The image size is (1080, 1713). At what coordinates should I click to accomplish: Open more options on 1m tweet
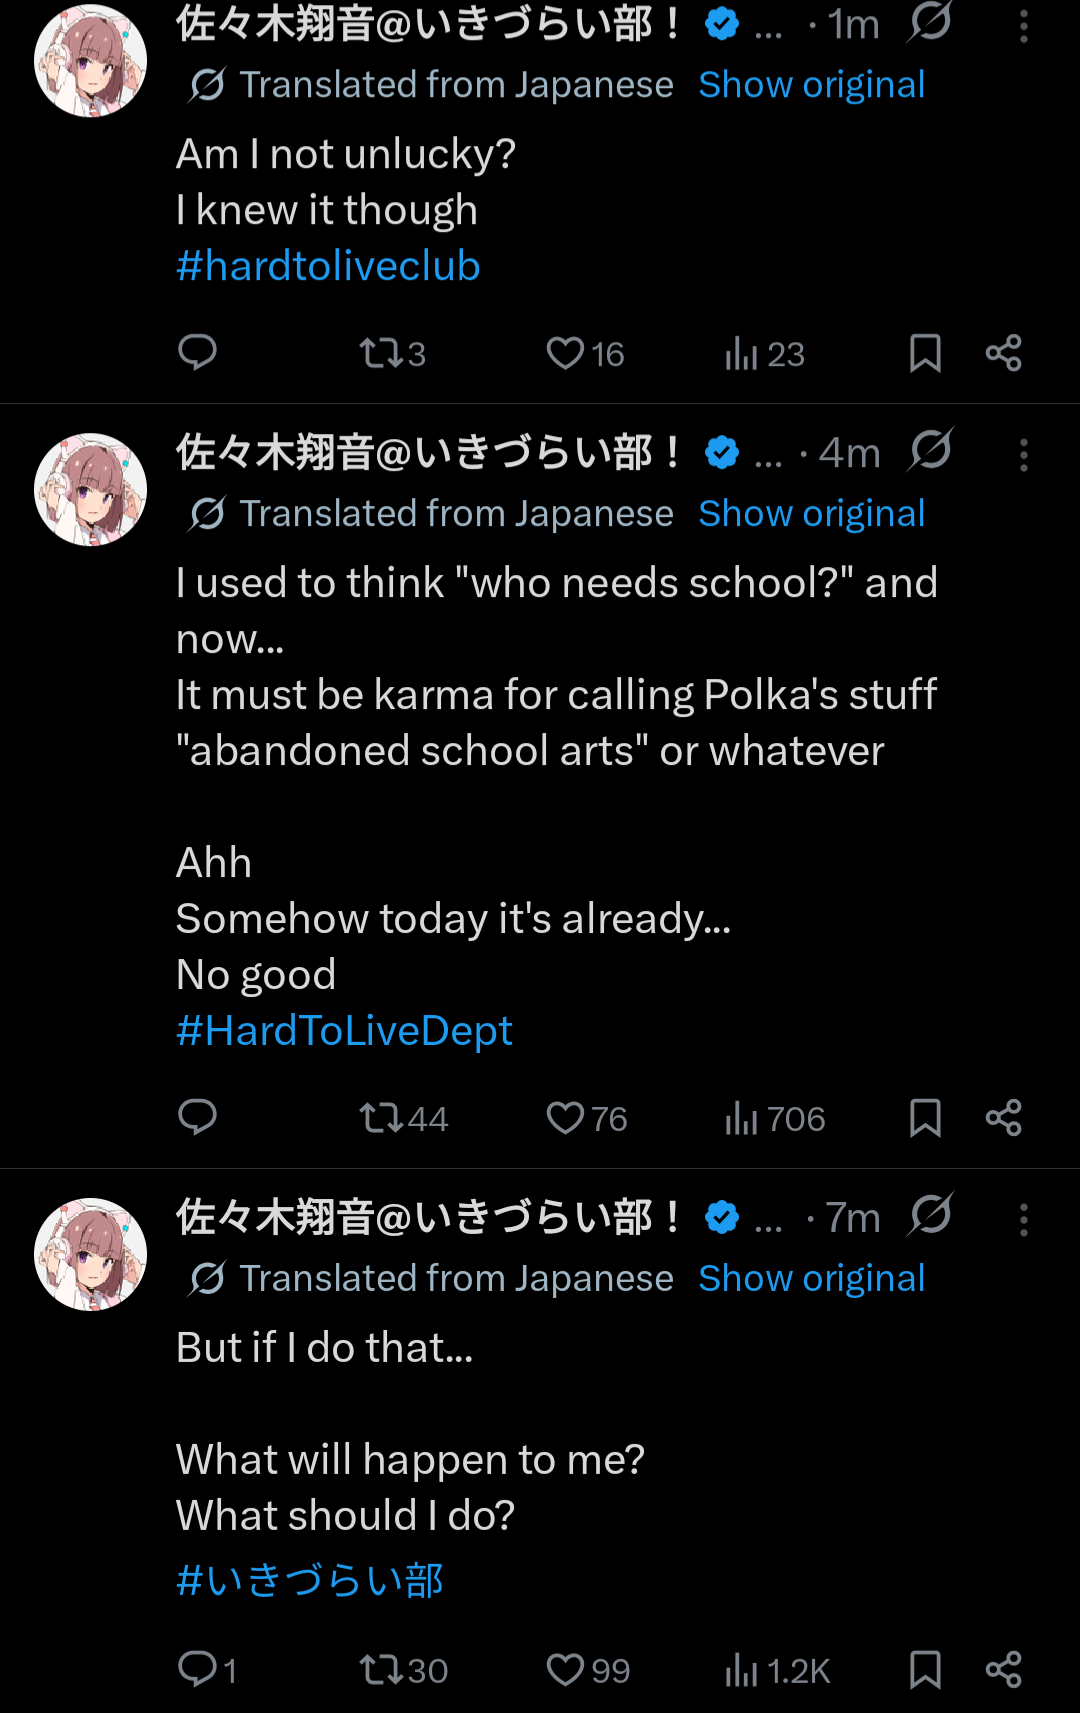pos(1023,27)
